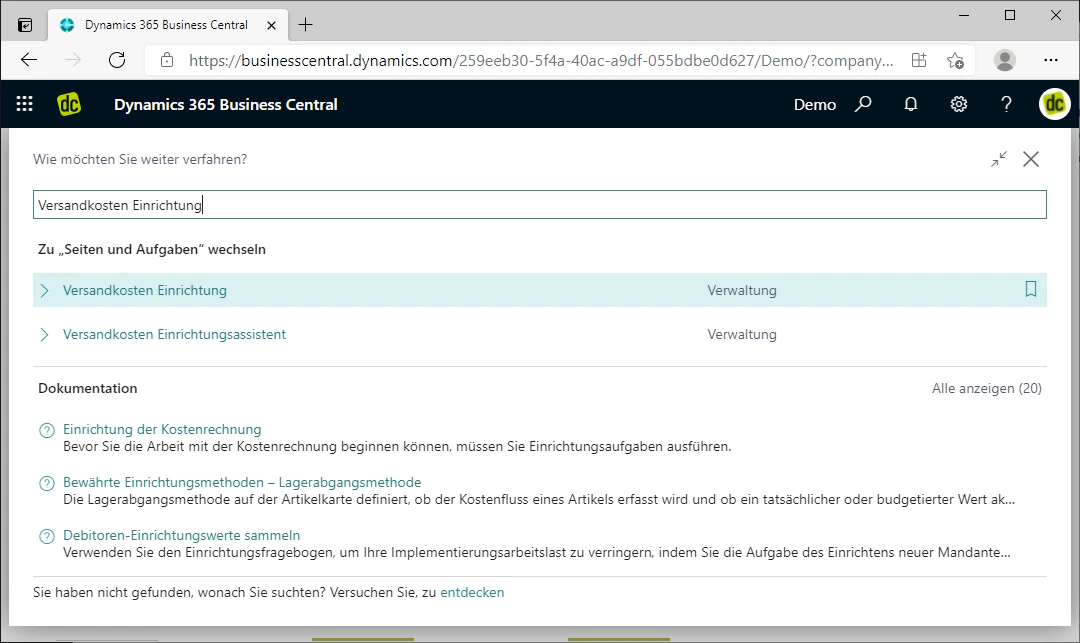View site information lock icon
The width and height of the screenshot is (1080, 643).
click(167, 61)
